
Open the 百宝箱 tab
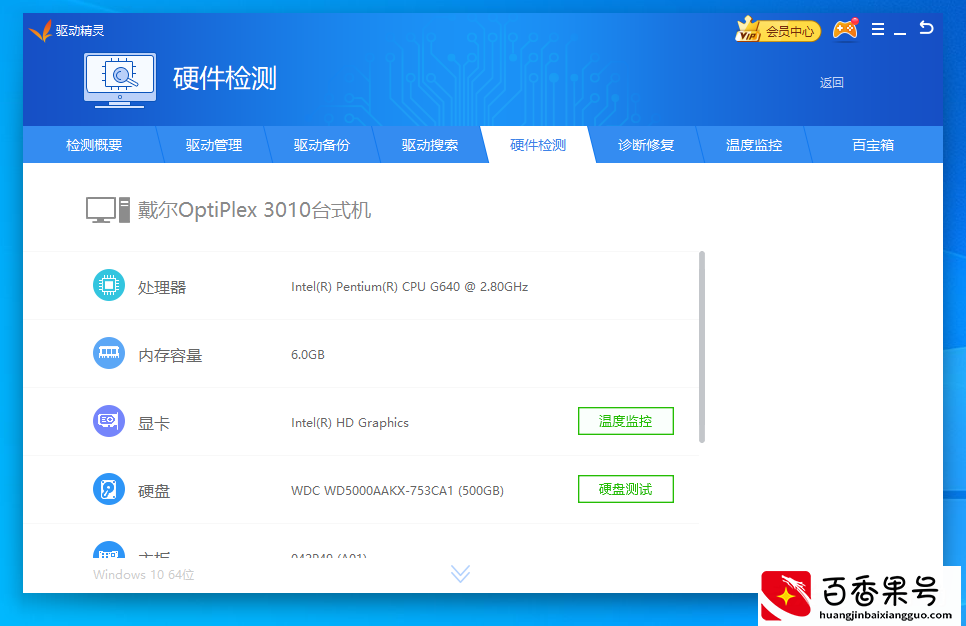pyautogui.click(x=873, y=145)
